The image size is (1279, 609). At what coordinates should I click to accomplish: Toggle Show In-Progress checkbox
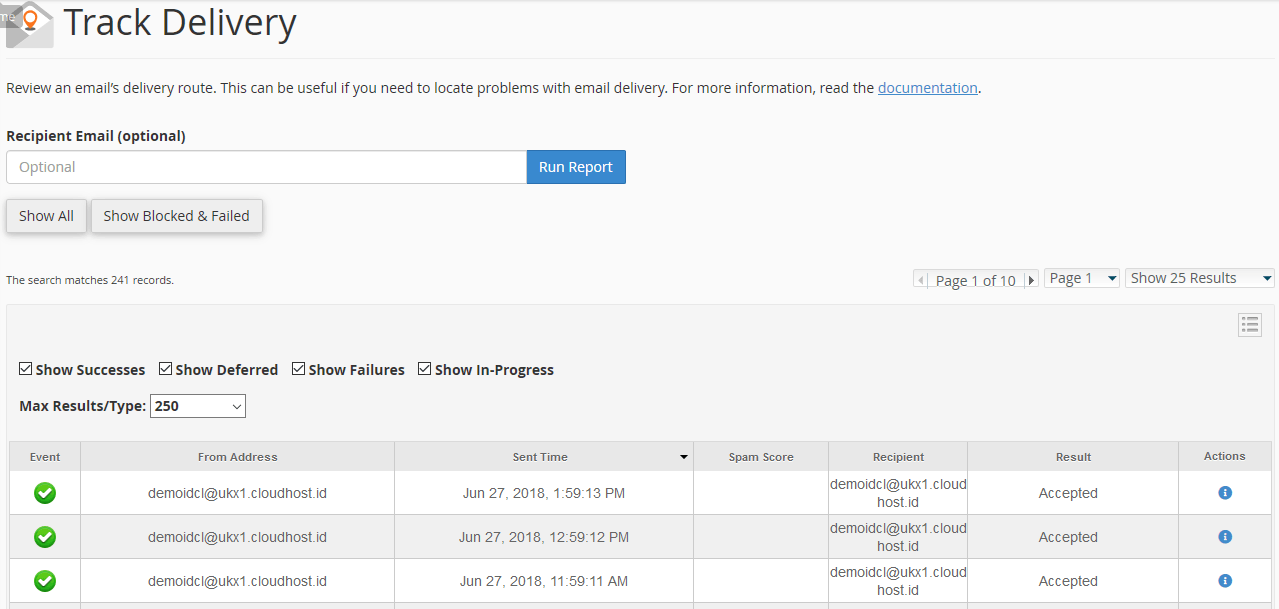pos(425,369)
